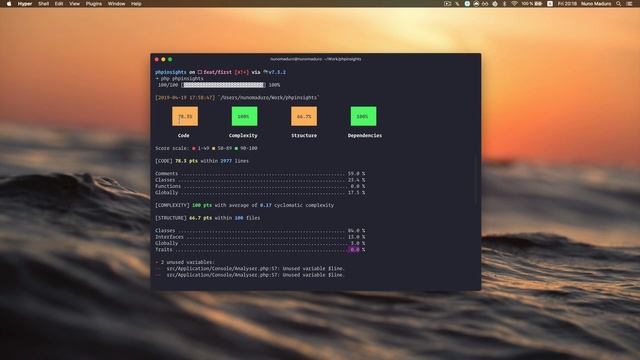640x360 pixels.
Task: Click the '2 unused variables:' line
Action: tap(185, 262)
